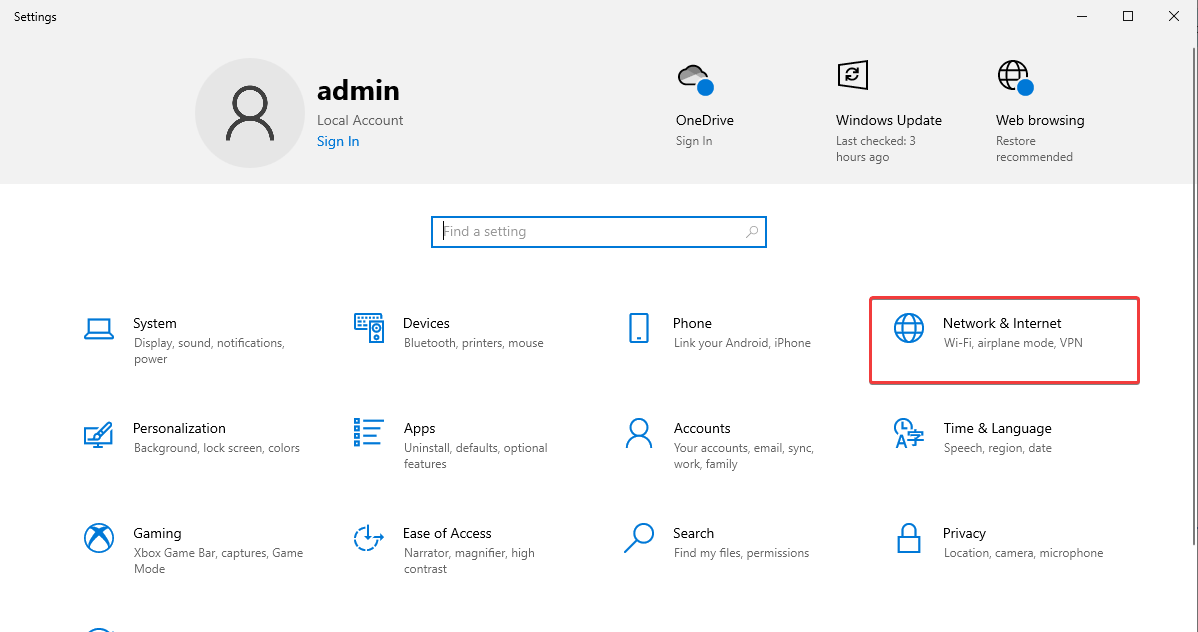
Task: Open the Gaming Xbox icon
Action: pyautogui.click(x=98, y=538)
